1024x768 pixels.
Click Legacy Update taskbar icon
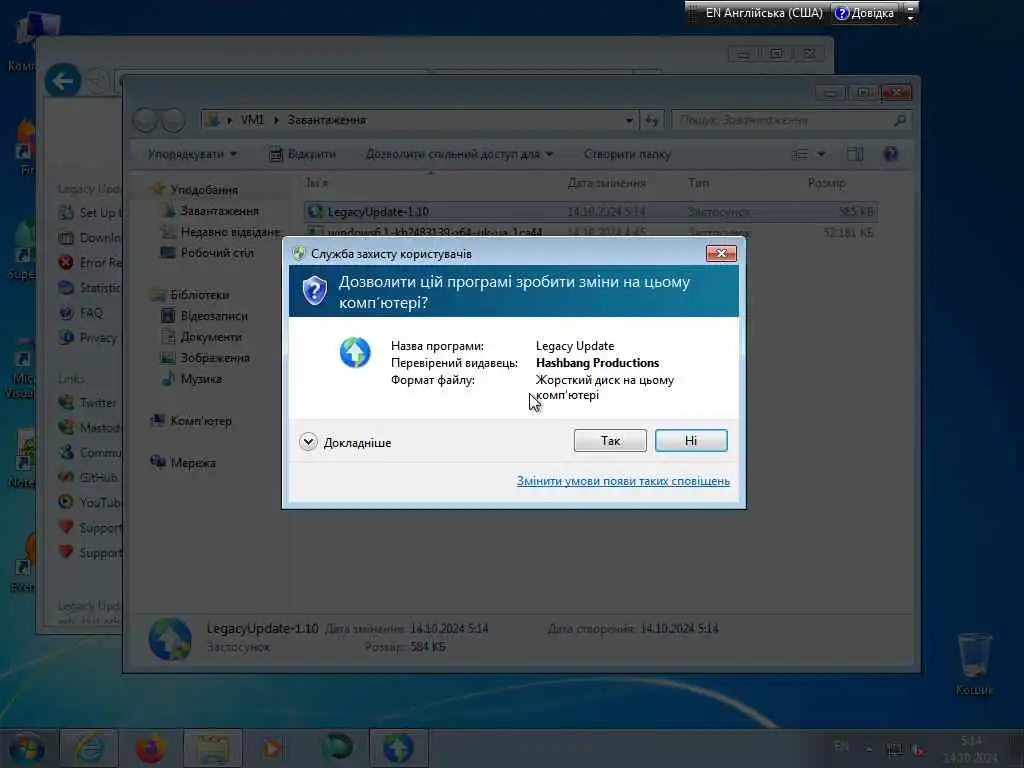pyautogui.click(x=398, y=748)
